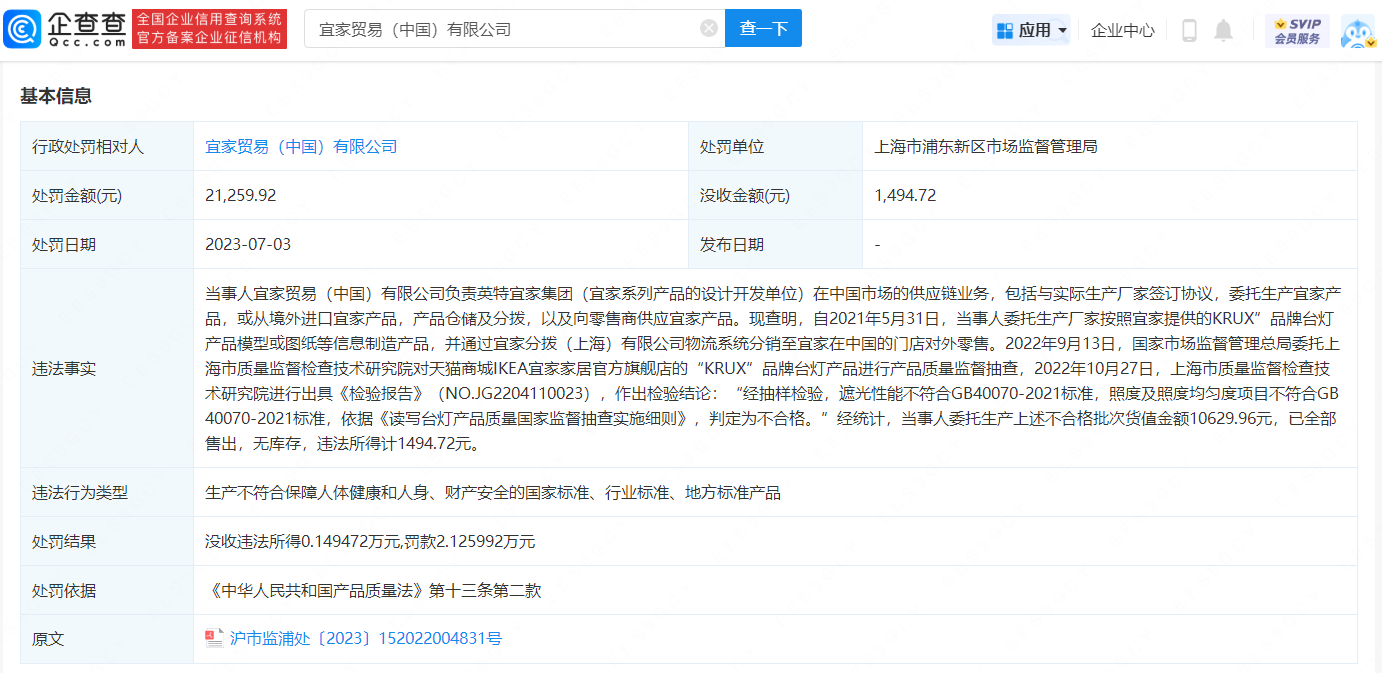
Task: Click the small crown badge on the avatar
Action: [x=1370, y=42]
